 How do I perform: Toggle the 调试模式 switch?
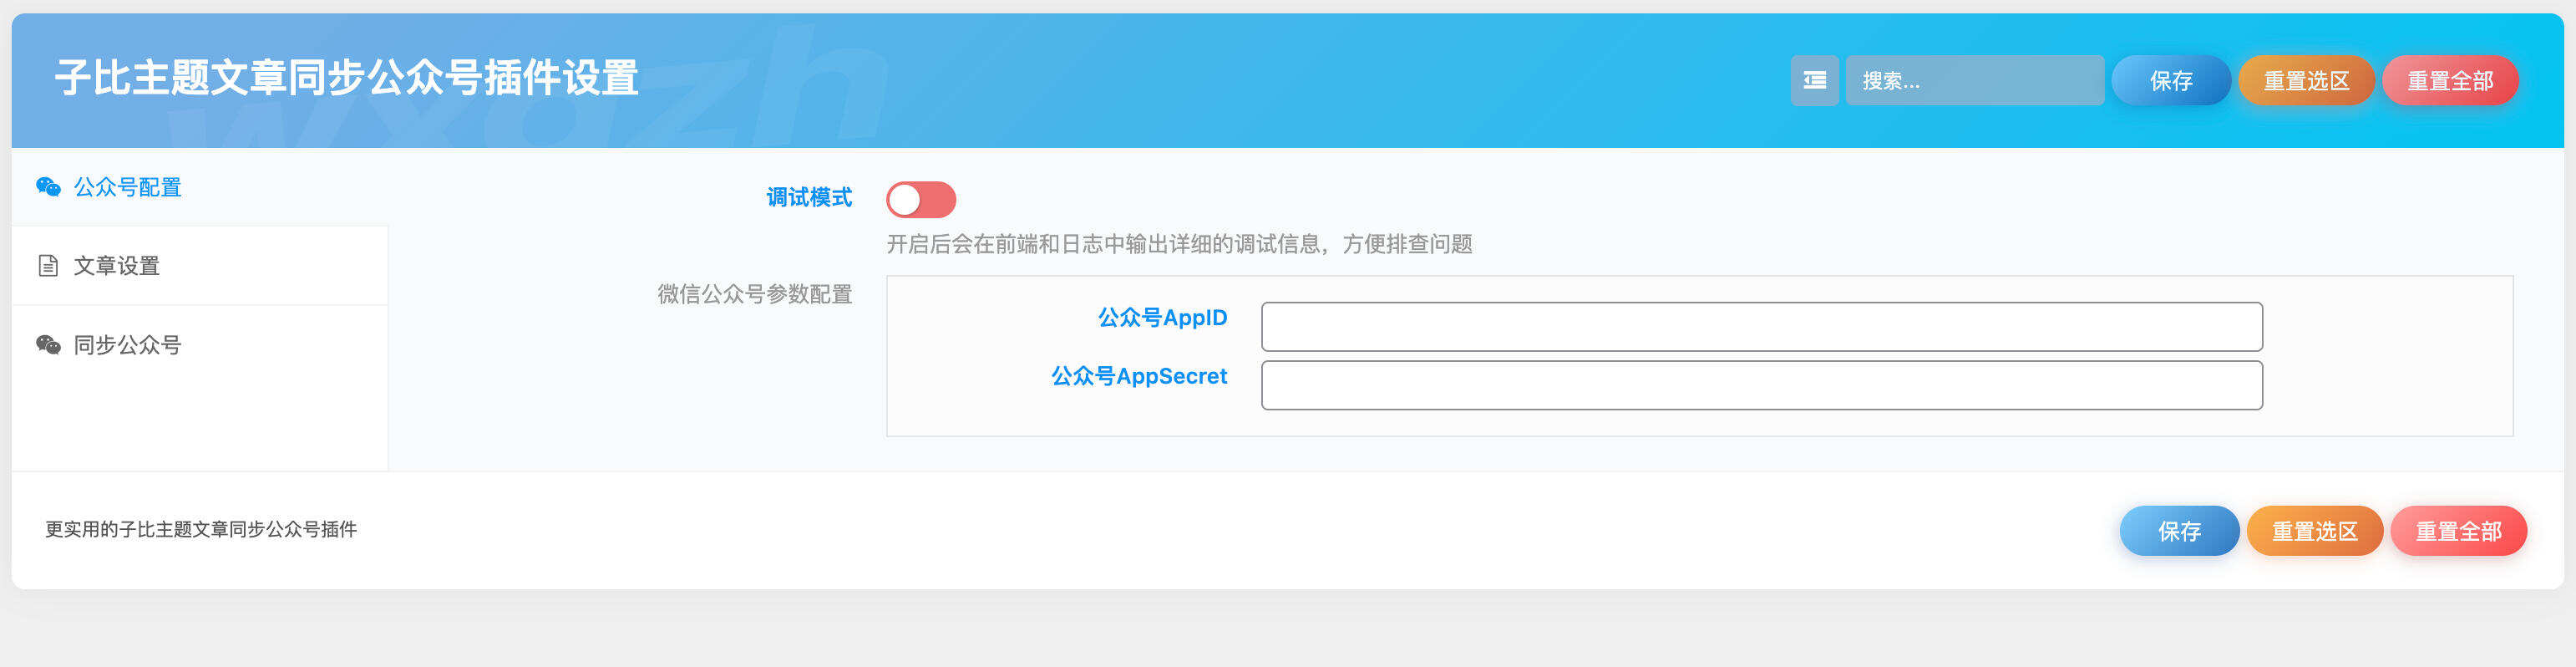click(x=921, y=199)
